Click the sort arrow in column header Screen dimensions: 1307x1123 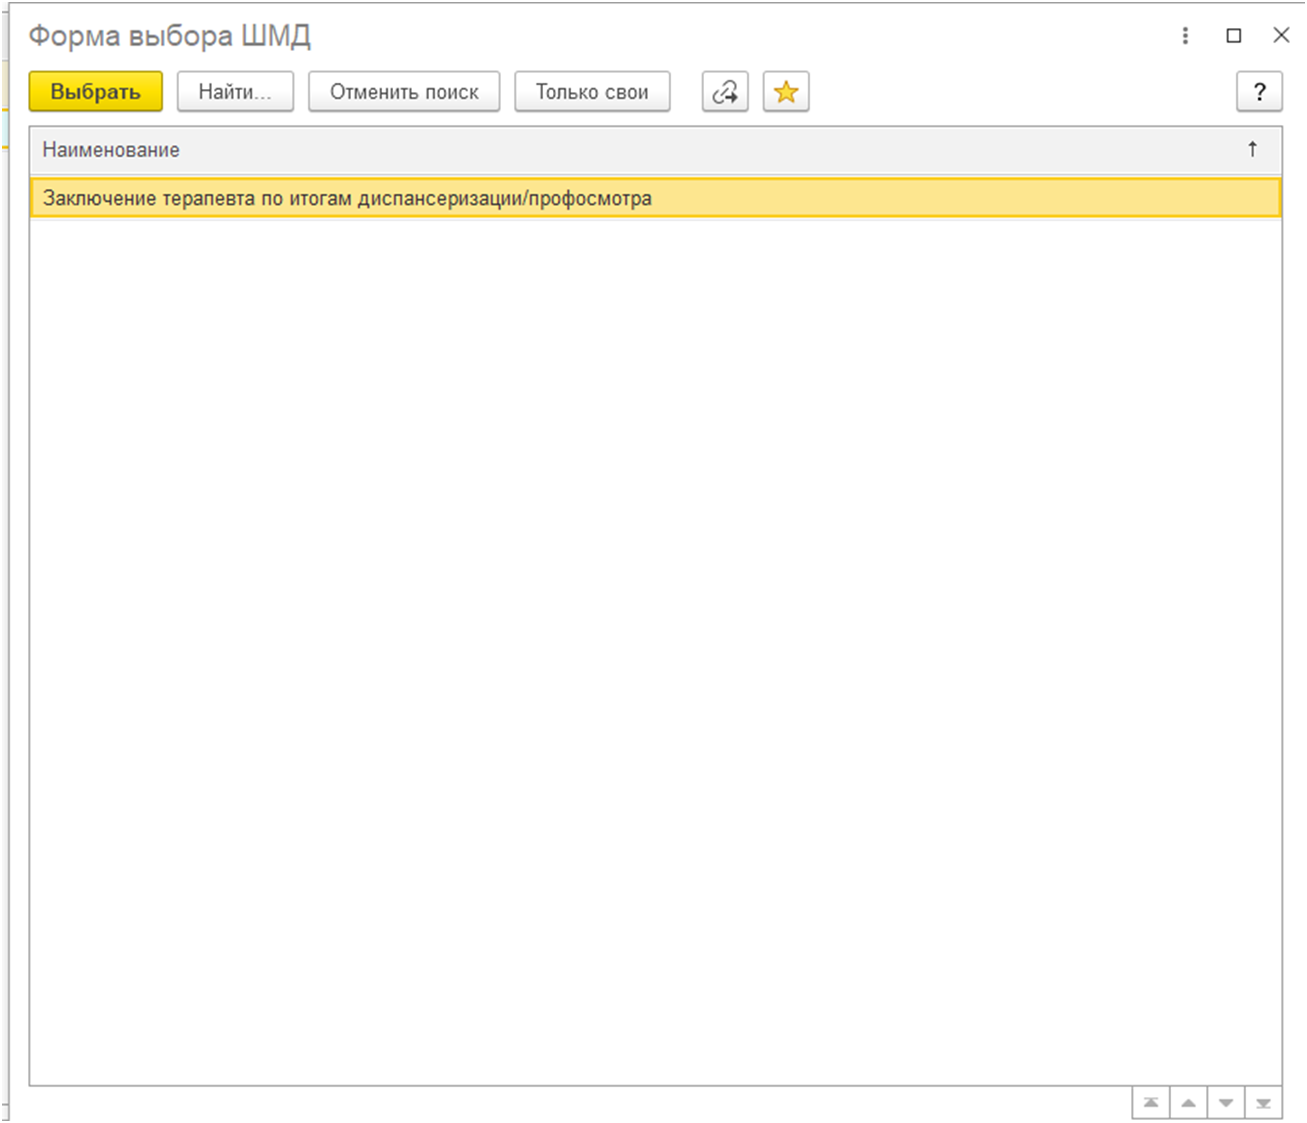[1252, 150]
